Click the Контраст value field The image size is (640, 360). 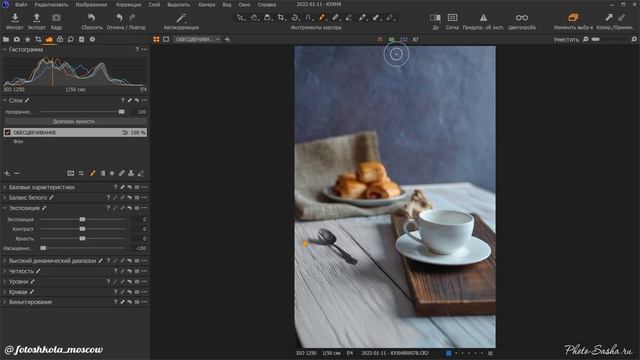pos(139,229)
